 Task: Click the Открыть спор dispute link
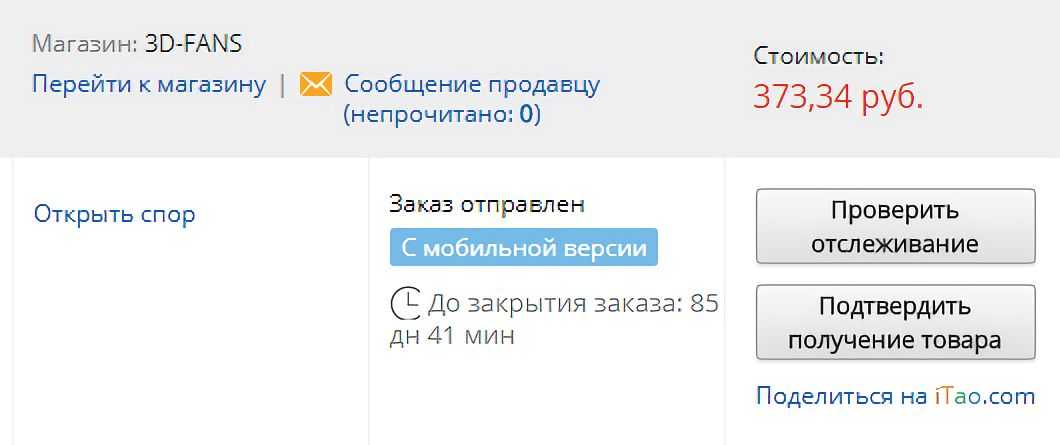coord(115,214)
